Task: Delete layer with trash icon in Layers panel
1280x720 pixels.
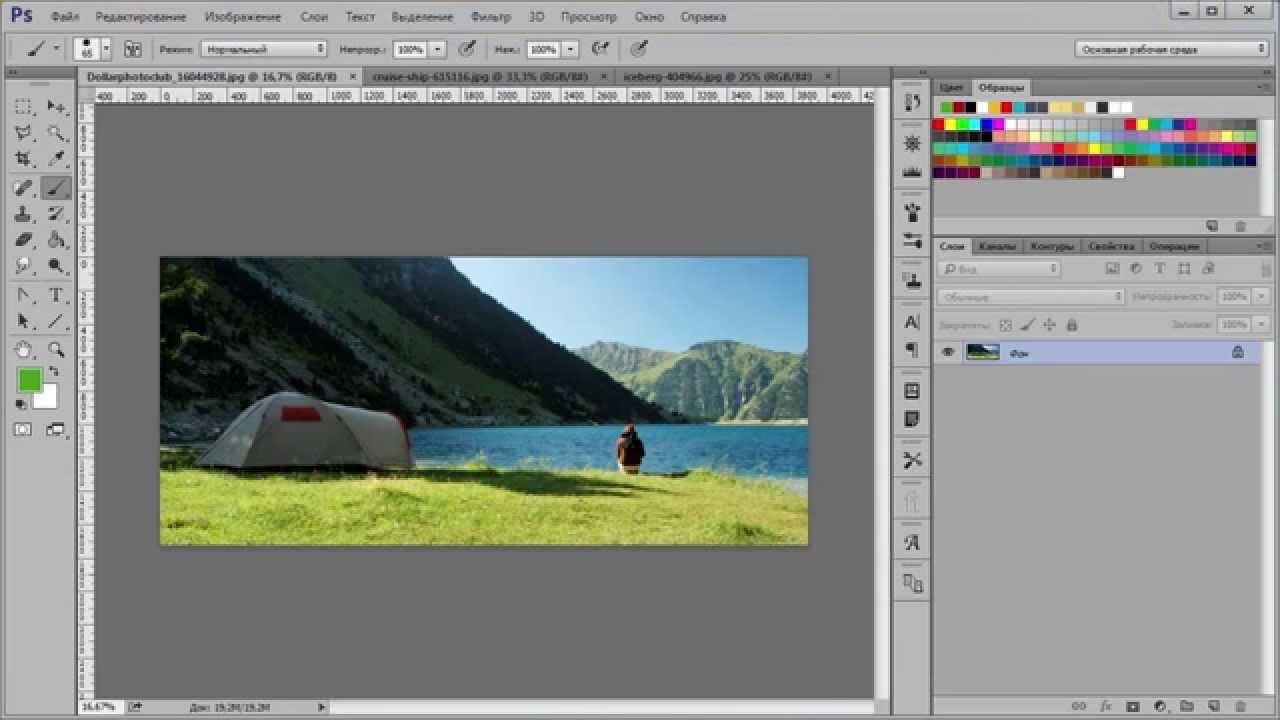Action: click(x=1240, y=707)
